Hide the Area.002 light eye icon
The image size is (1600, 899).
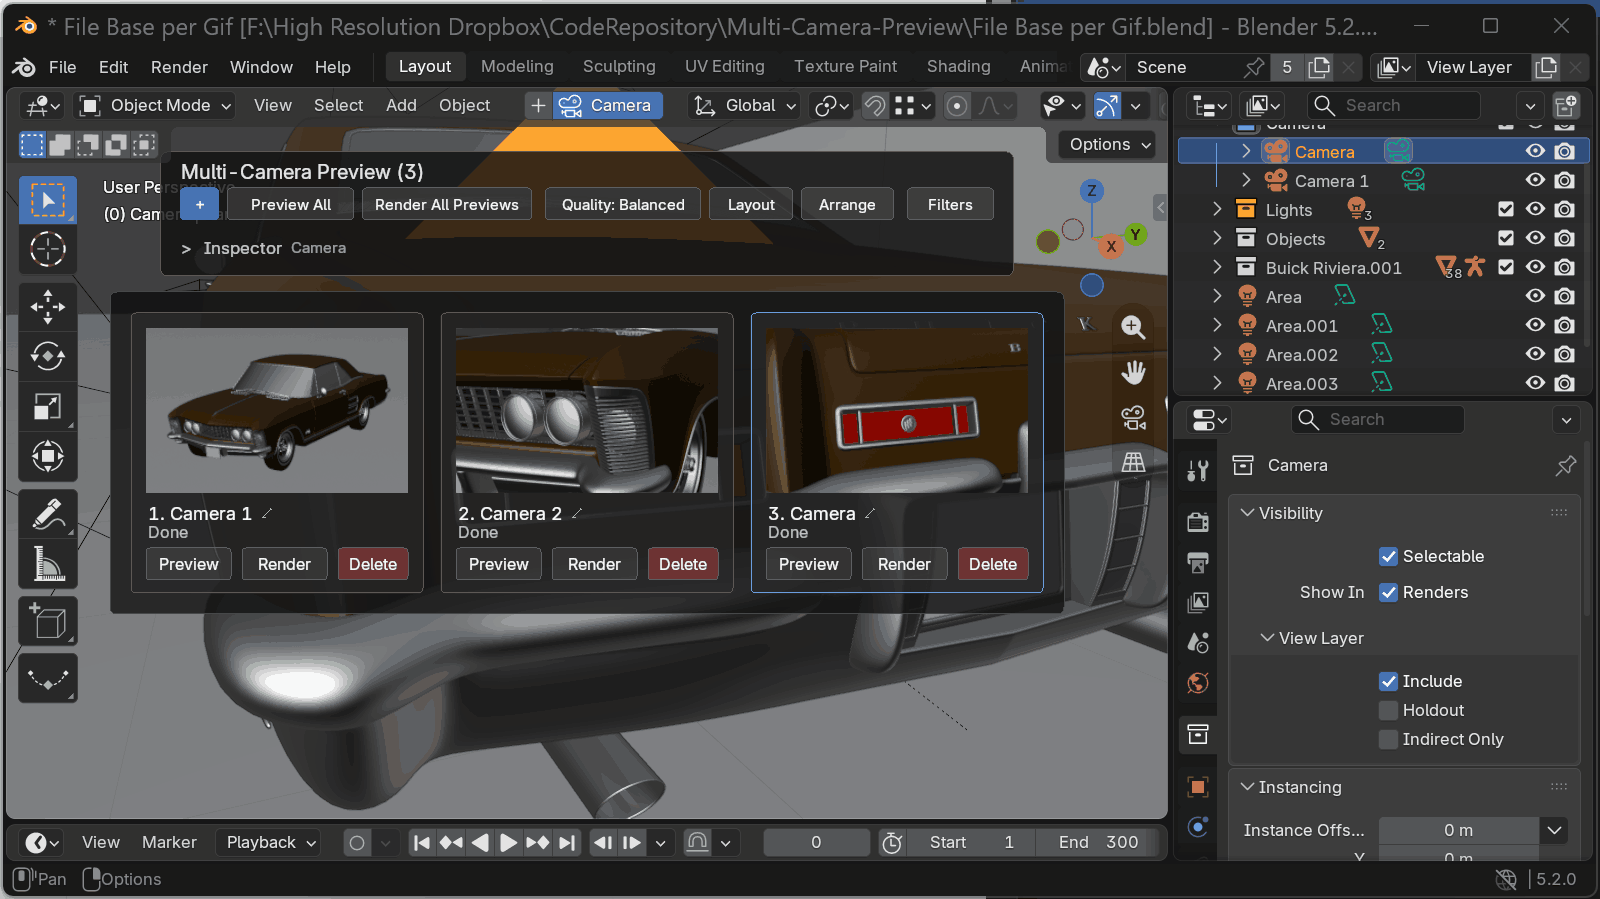coord(1535,354)
